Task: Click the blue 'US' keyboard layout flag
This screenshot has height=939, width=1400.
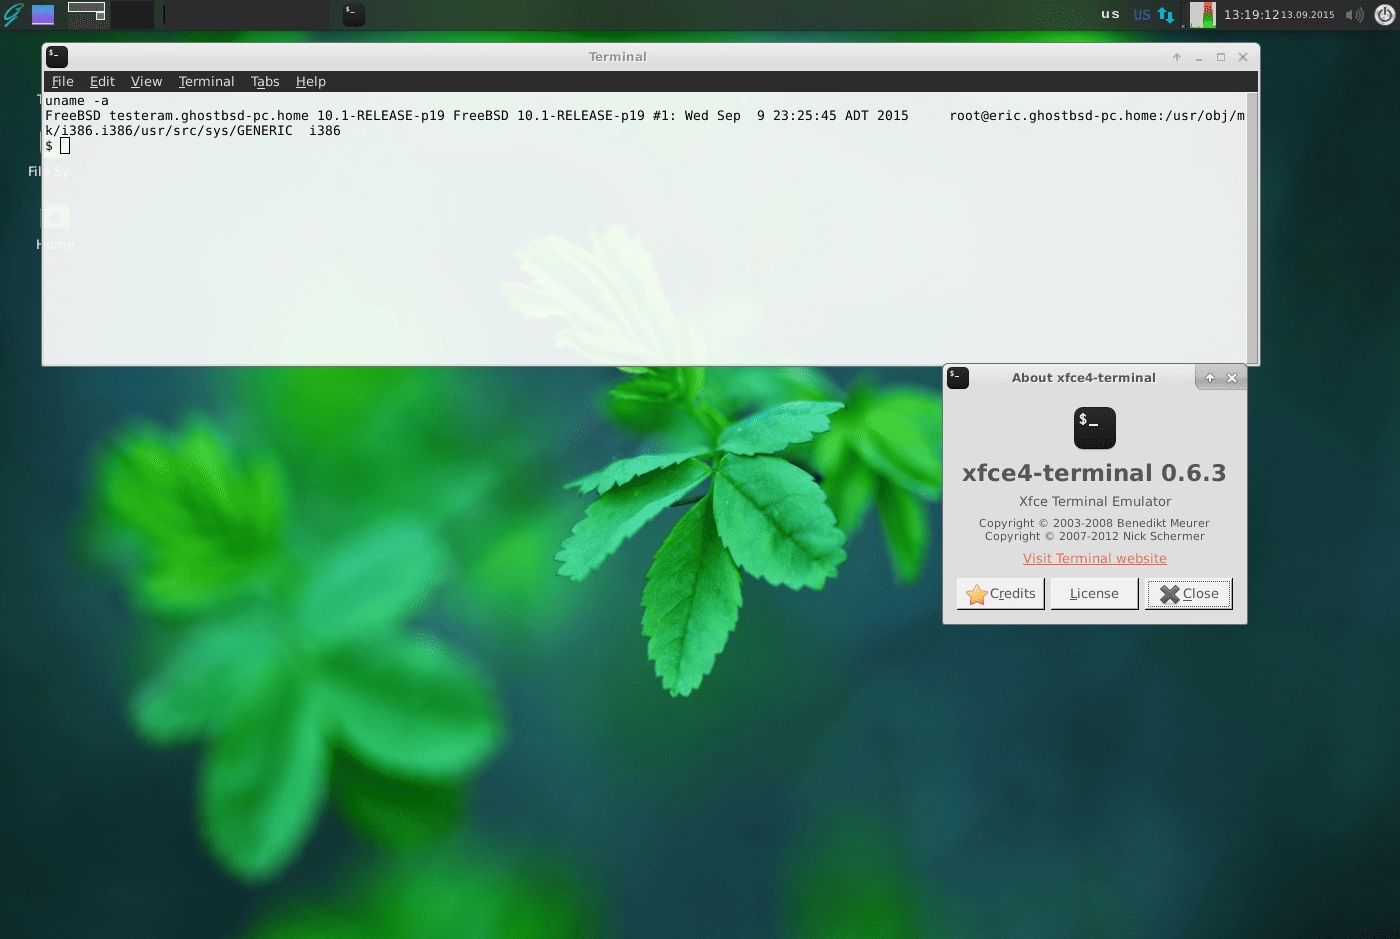Action: [1142, 15]
